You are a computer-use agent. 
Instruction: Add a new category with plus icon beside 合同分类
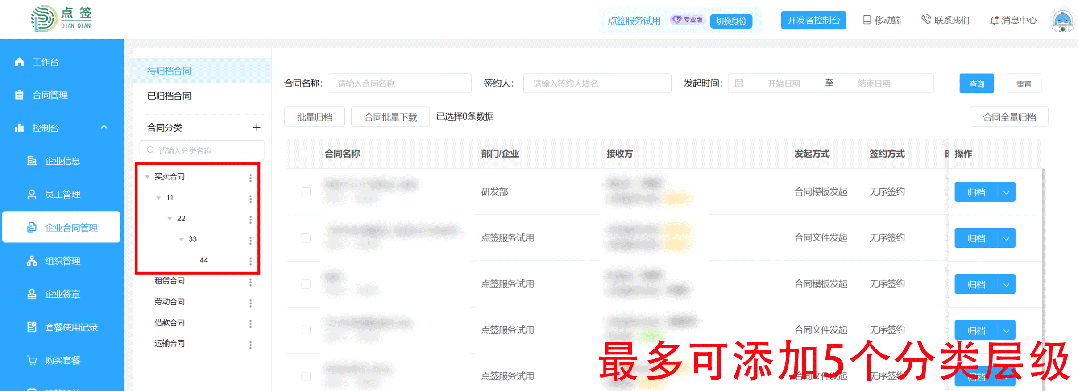click(x=256, y=128)
